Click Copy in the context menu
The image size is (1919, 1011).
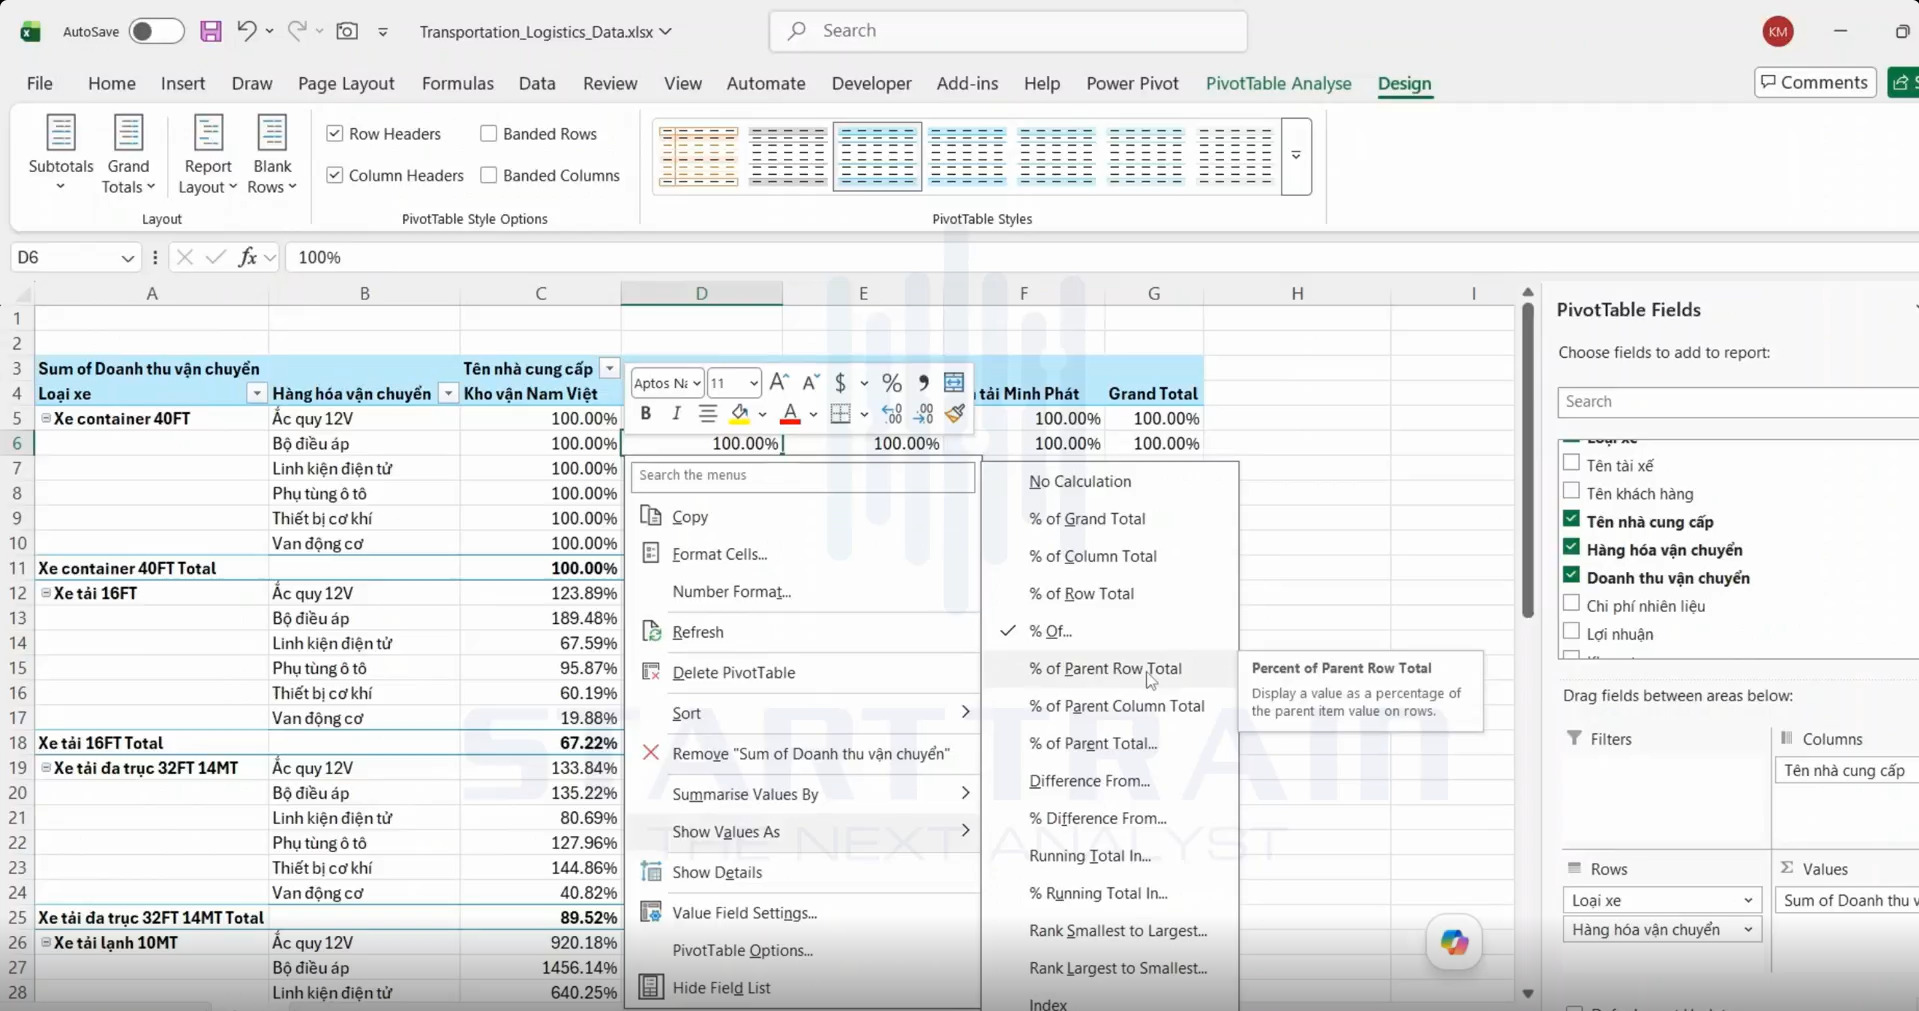tap(690, 516)
